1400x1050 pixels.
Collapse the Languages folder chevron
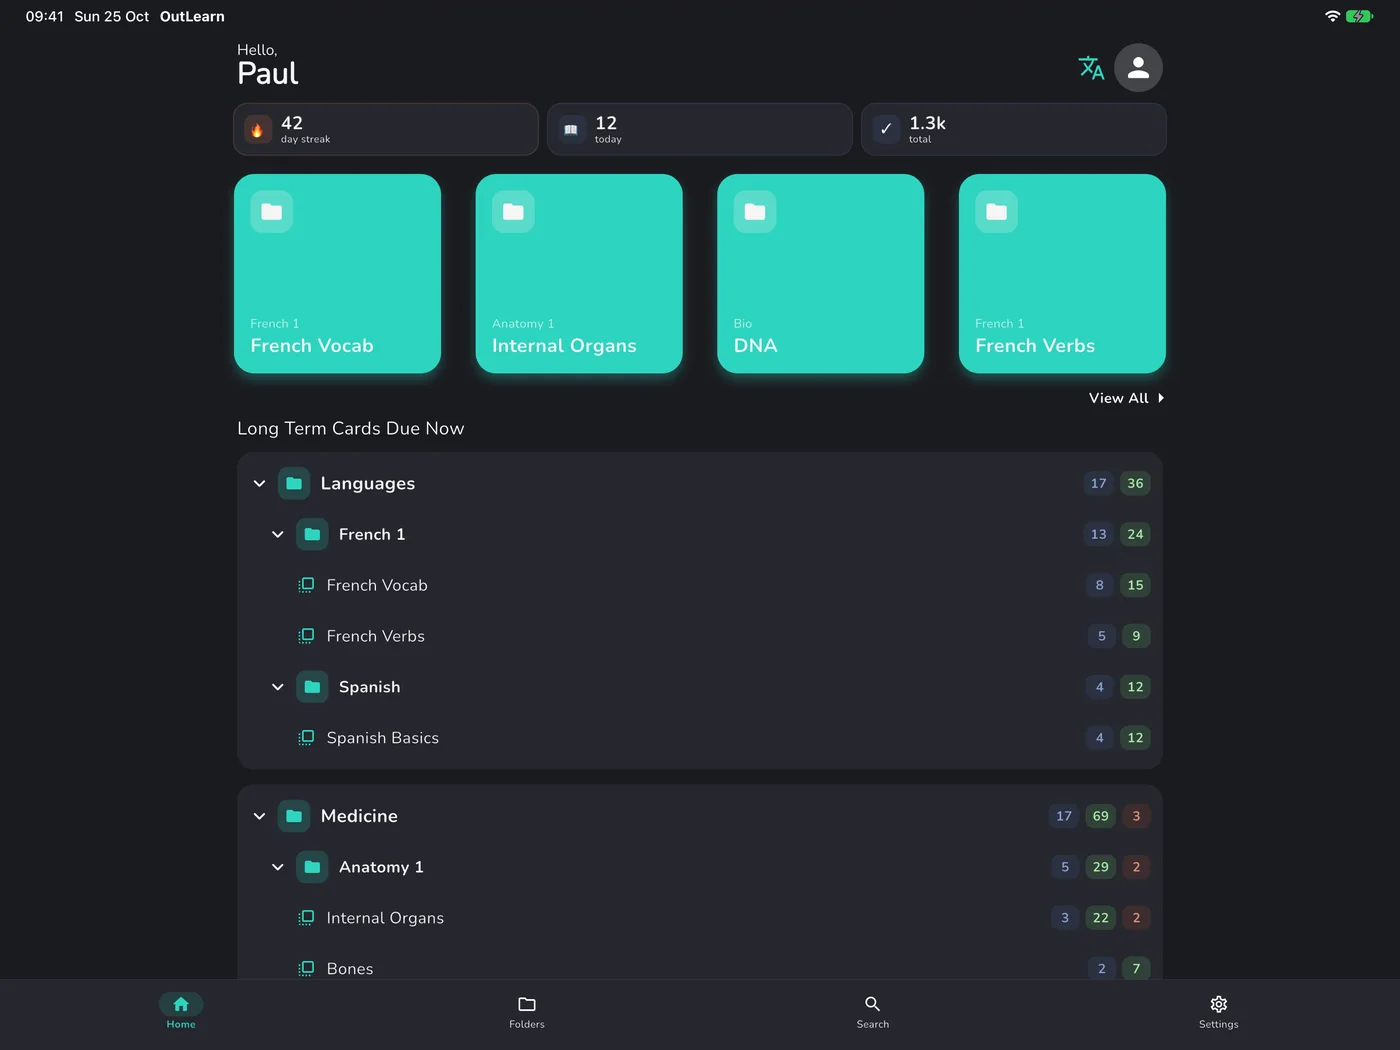260,483
